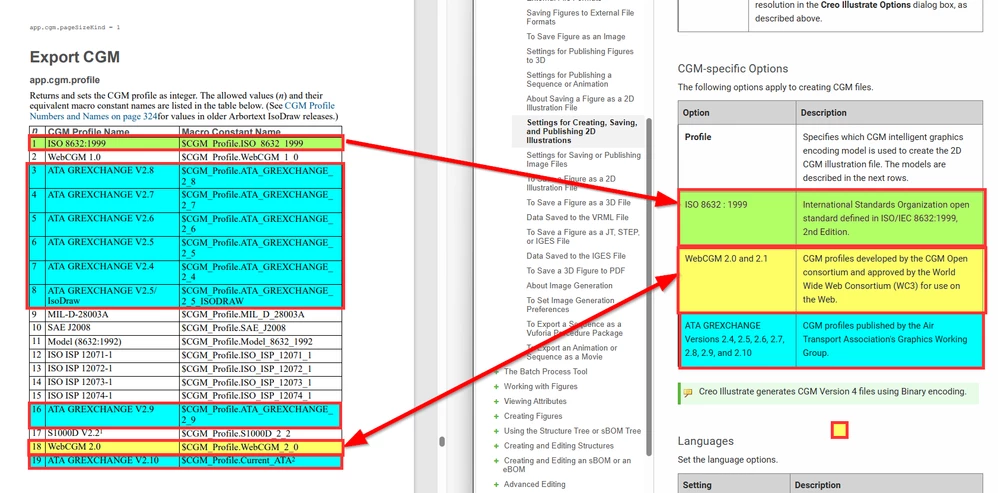Open 'About Image Generation' topic
Image resolution: width=998 pixels, height=493 pixels.
(x=569, y=286)
